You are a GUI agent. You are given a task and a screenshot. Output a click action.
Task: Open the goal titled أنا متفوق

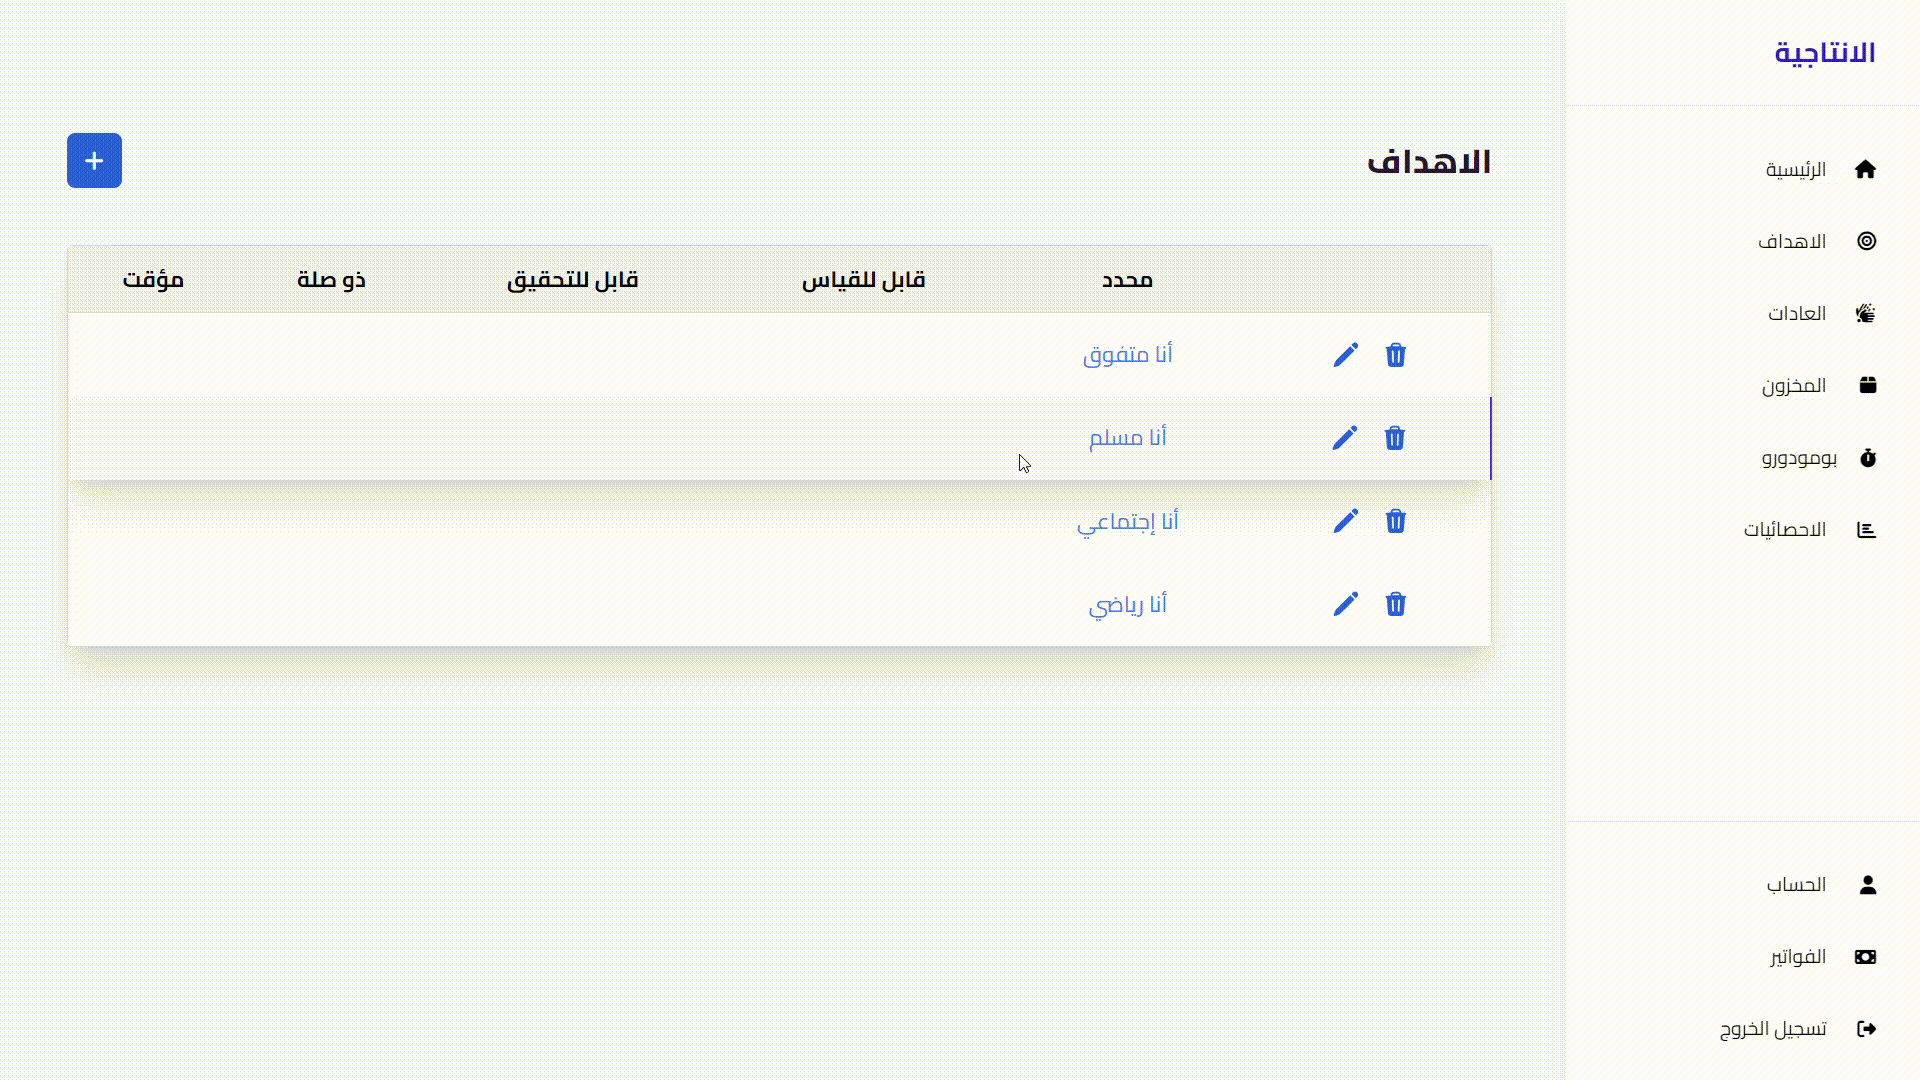(1128, 354)
